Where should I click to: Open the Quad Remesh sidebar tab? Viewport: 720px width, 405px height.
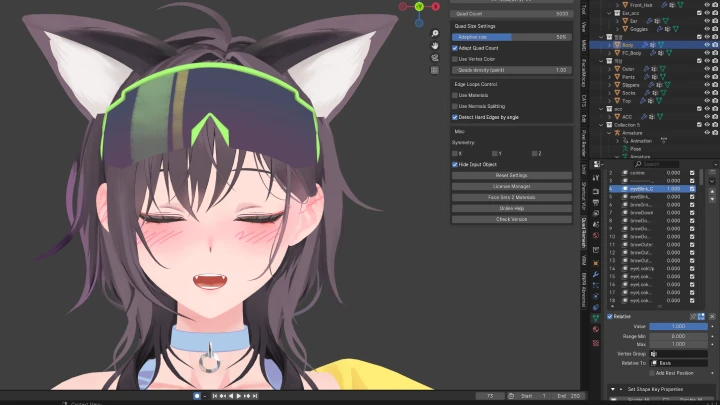click(x=584, y=233)
